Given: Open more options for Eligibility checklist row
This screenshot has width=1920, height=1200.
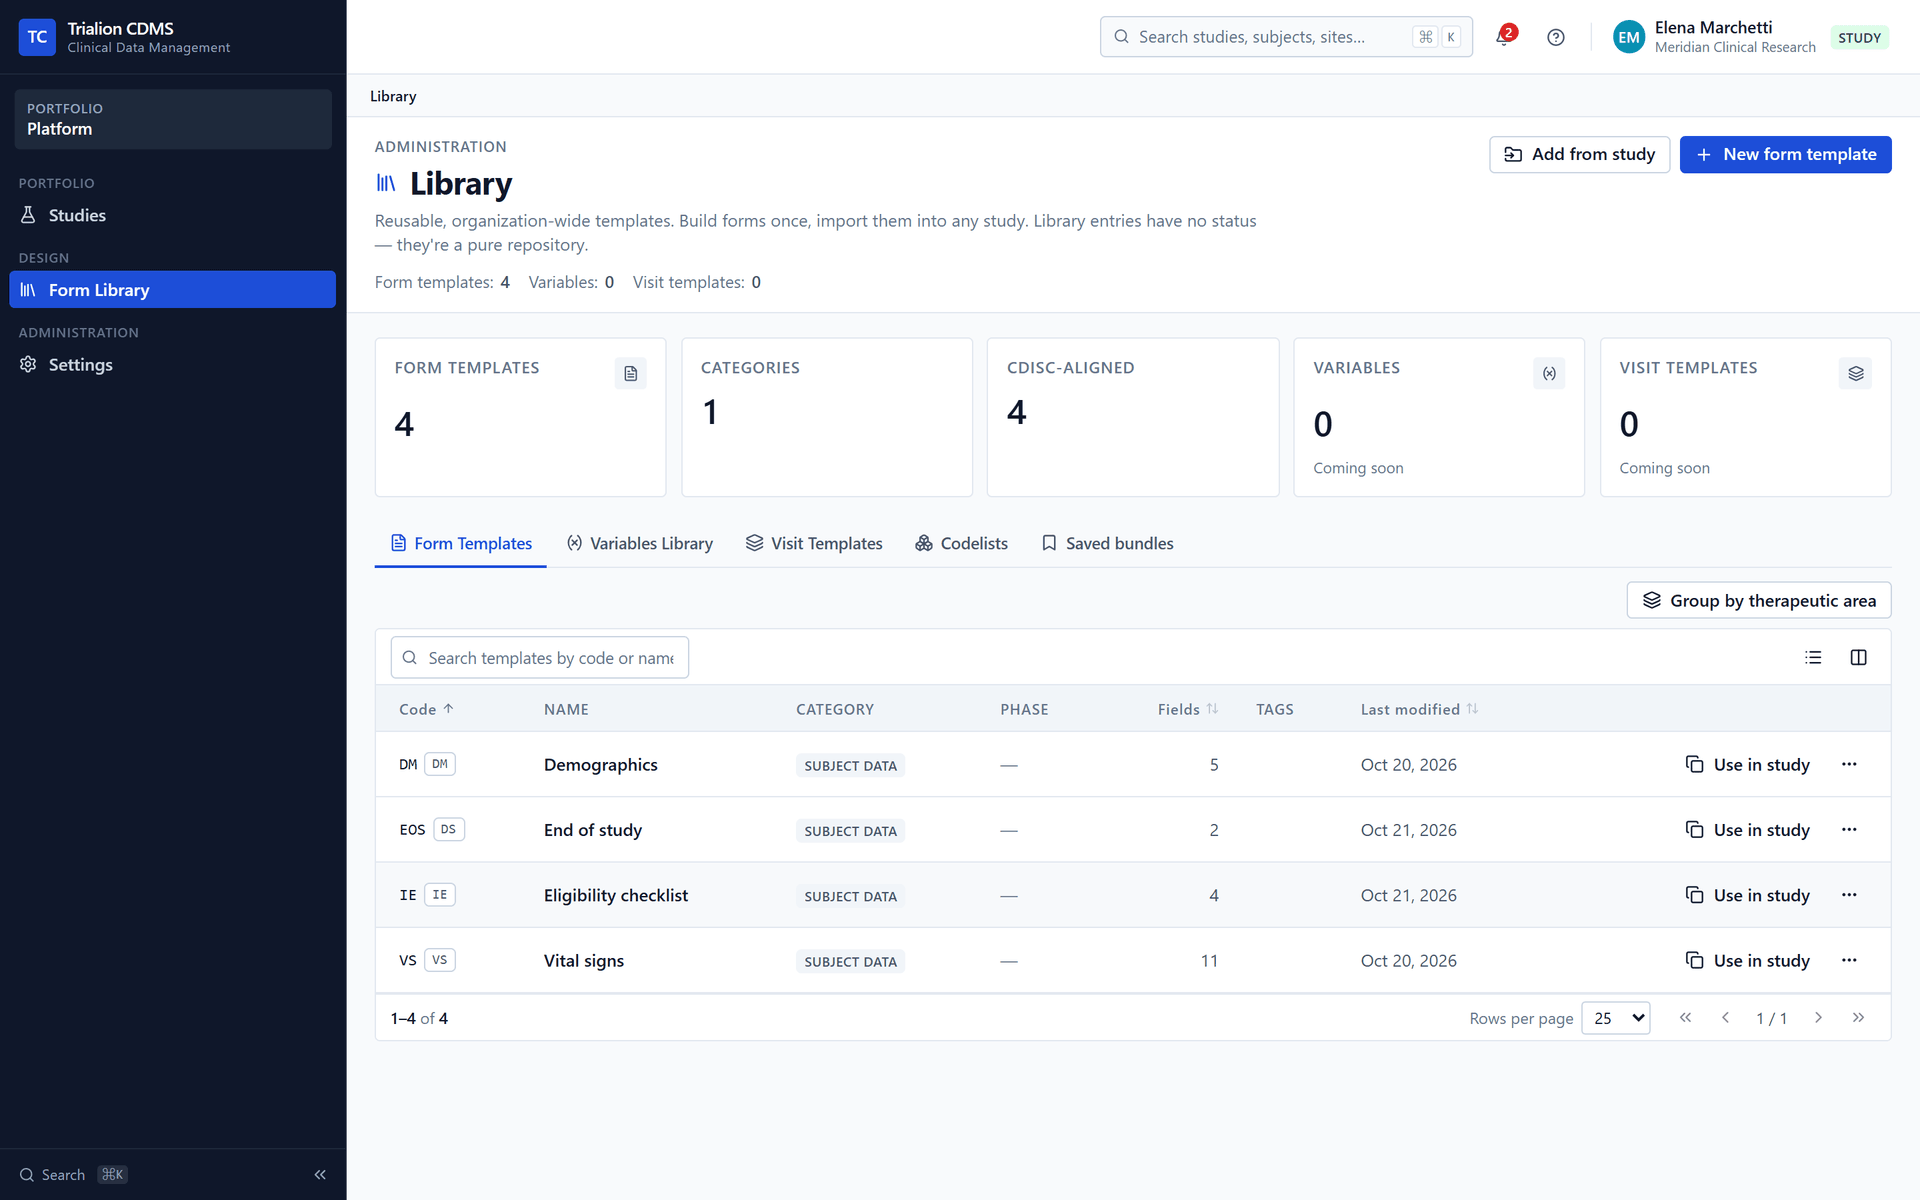Looking at the screenshot, I should (1849, 895).
